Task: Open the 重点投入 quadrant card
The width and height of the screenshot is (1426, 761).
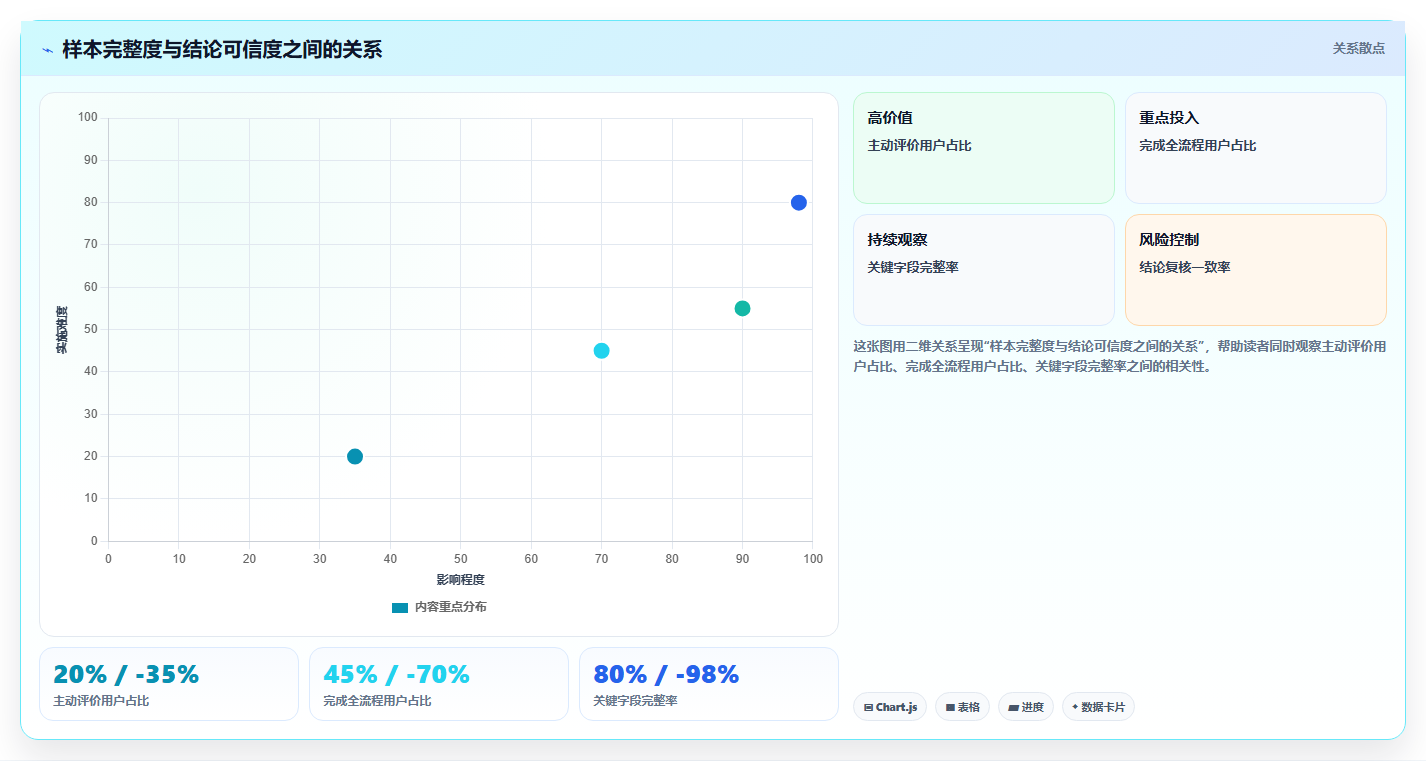Action: click(1256, 148)
